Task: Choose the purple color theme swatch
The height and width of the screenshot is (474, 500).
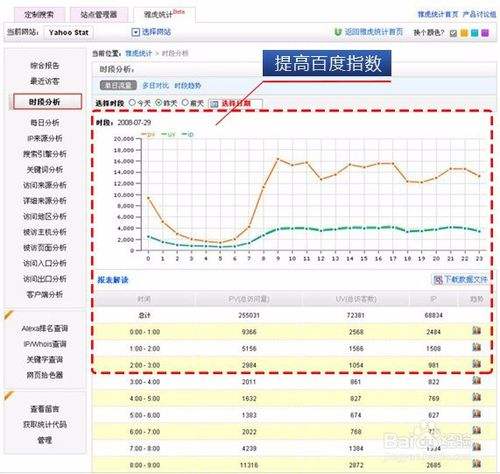Action: point(485,33)
